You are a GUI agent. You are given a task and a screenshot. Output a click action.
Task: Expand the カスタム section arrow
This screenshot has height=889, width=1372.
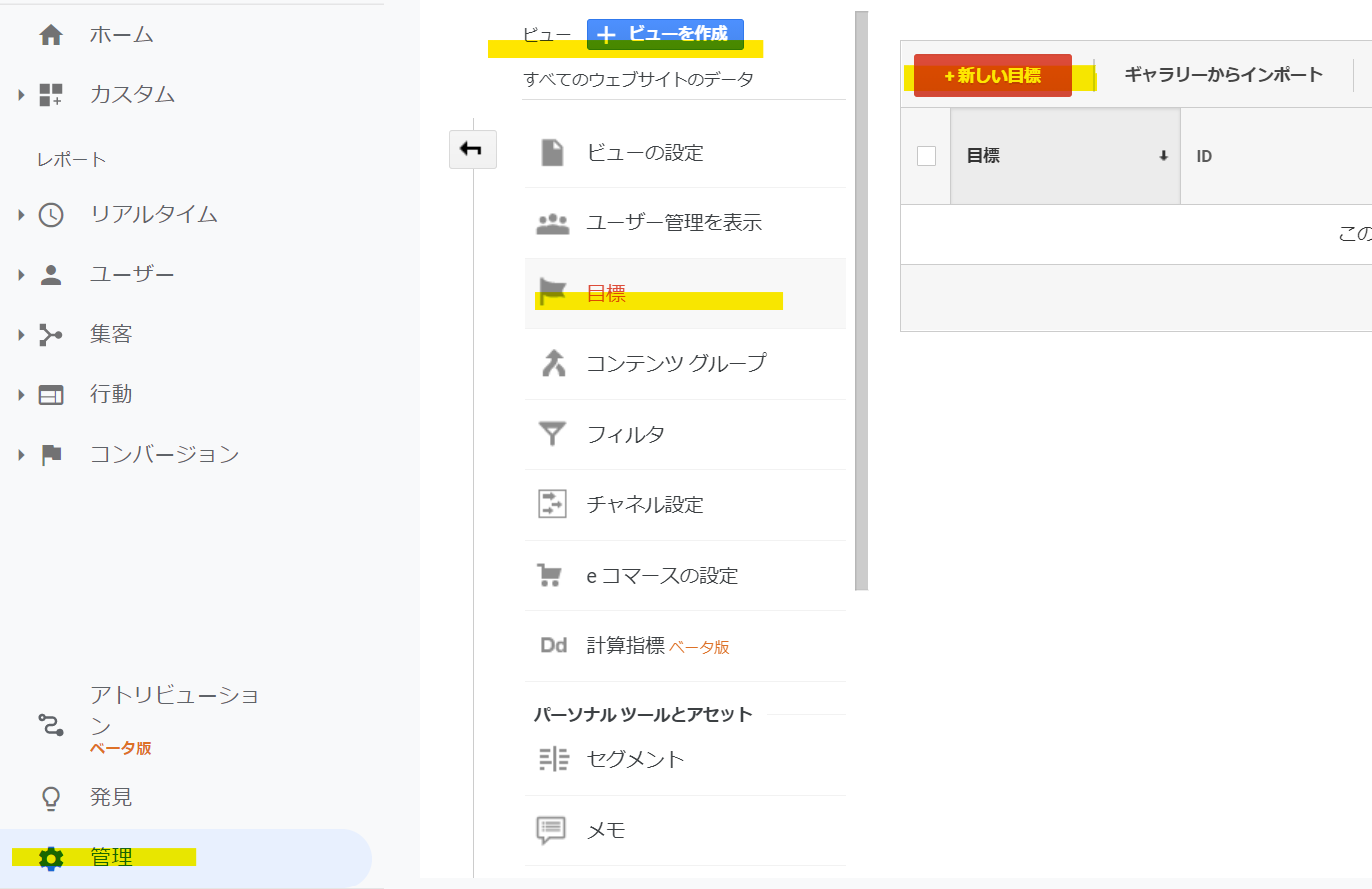tap(21, 95)
